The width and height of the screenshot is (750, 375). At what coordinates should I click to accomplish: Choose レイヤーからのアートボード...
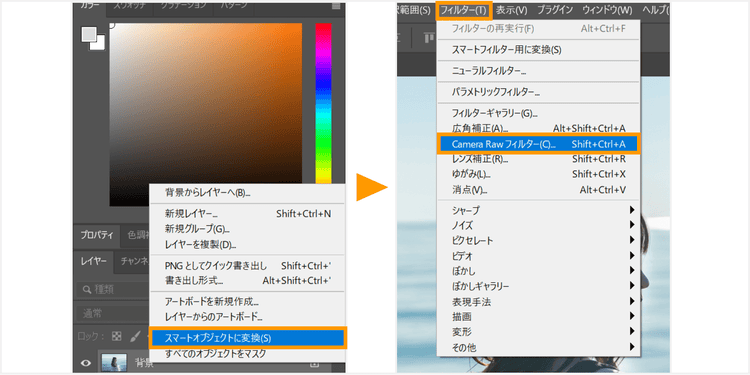[x=247, y=317]
